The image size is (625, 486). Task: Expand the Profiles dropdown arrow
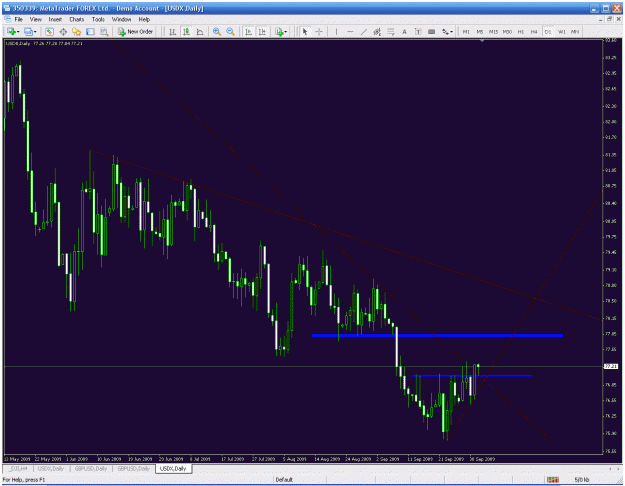click(35, 31)
